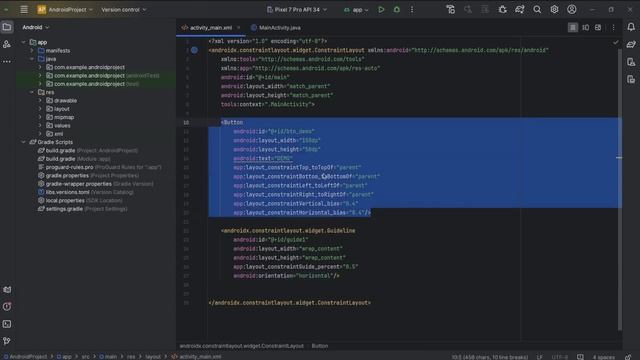
Task: Collapse the res folder
Action: pyautogui.click(x=32, y=92)
